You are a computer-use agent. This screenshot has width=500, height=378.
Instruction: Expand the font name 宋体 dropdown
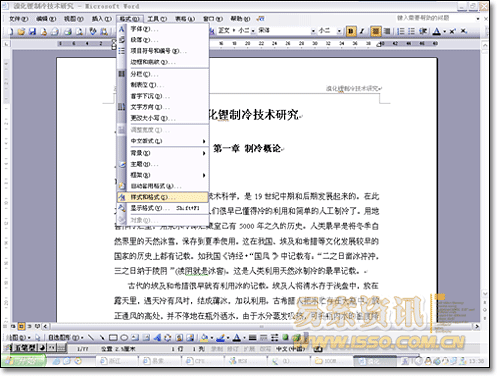(313, 31)
